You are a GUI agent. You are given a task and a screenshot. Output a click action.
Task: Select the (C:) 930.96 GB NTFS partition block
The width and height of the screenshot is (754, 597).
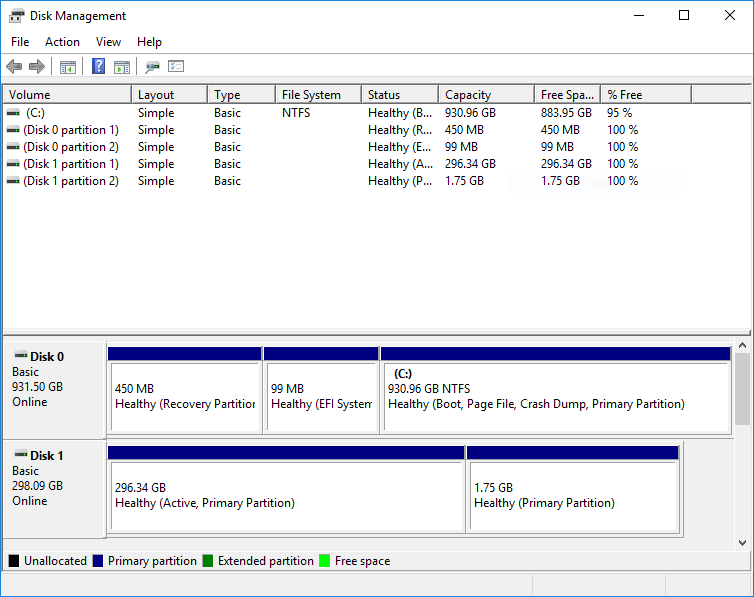(556, 390)
